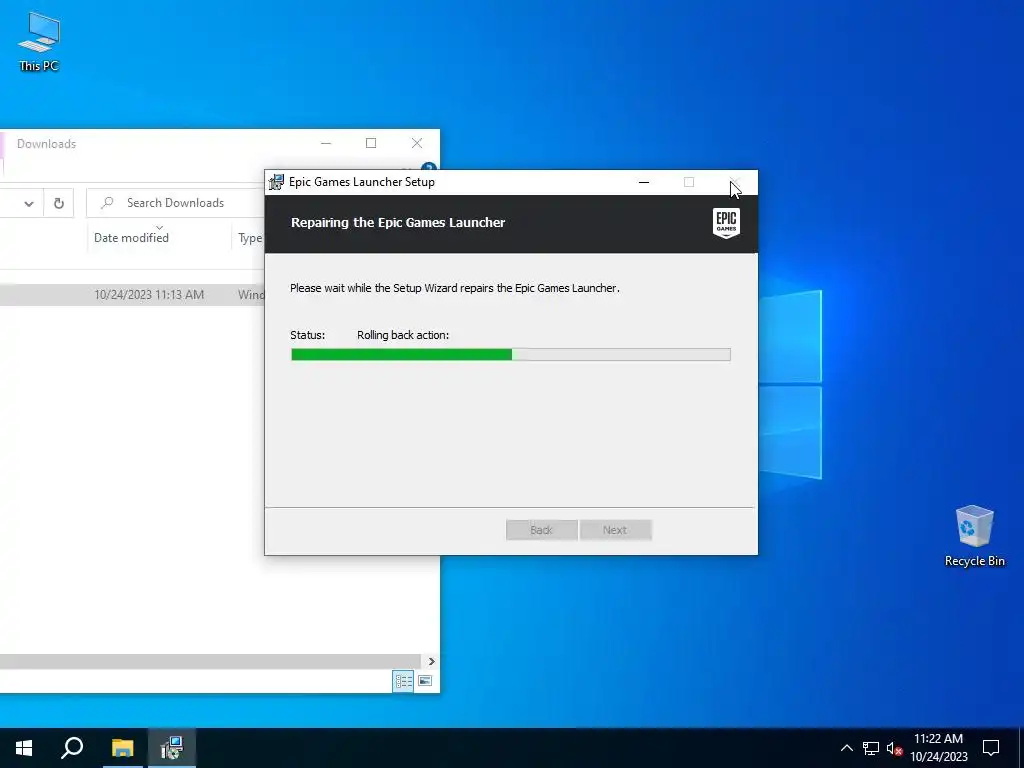Open File Explorer from the taskbar
1024x768 pixels.
pos(122,748)
